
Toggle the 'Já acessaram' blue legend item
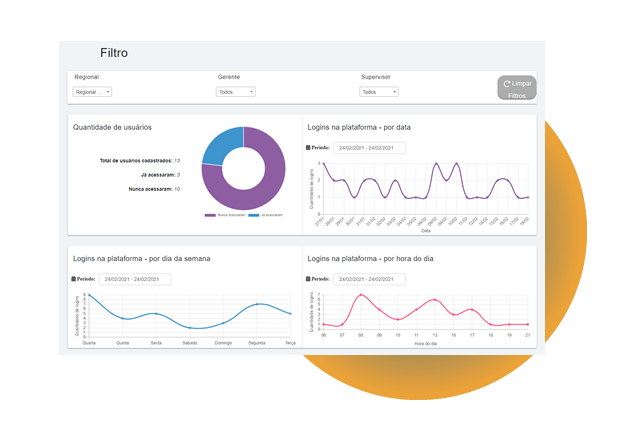265,215
